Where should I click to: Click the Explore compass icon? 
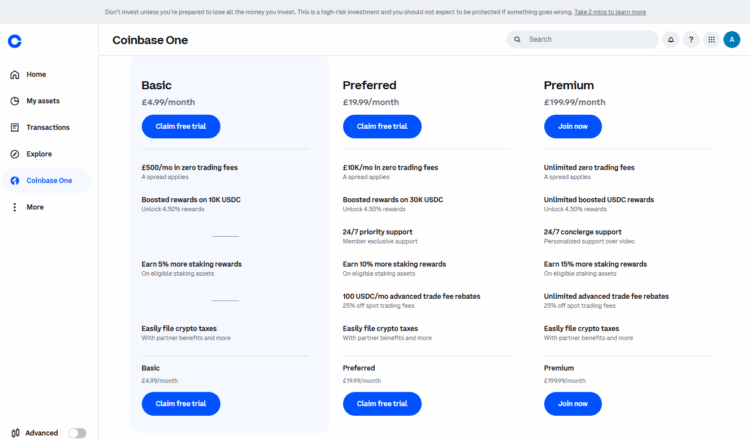click(x=14, y=154)
